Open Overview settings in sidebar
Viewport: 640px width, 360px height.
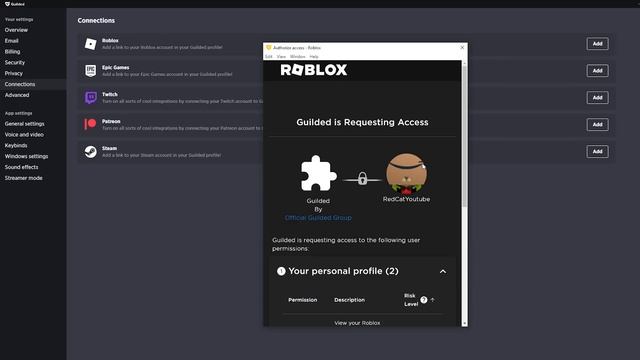click(16, 30)
